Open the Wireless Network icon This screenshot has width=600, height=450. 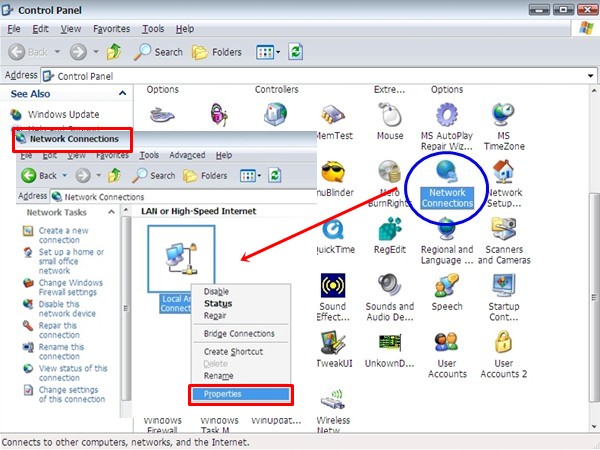coord(333,411)
